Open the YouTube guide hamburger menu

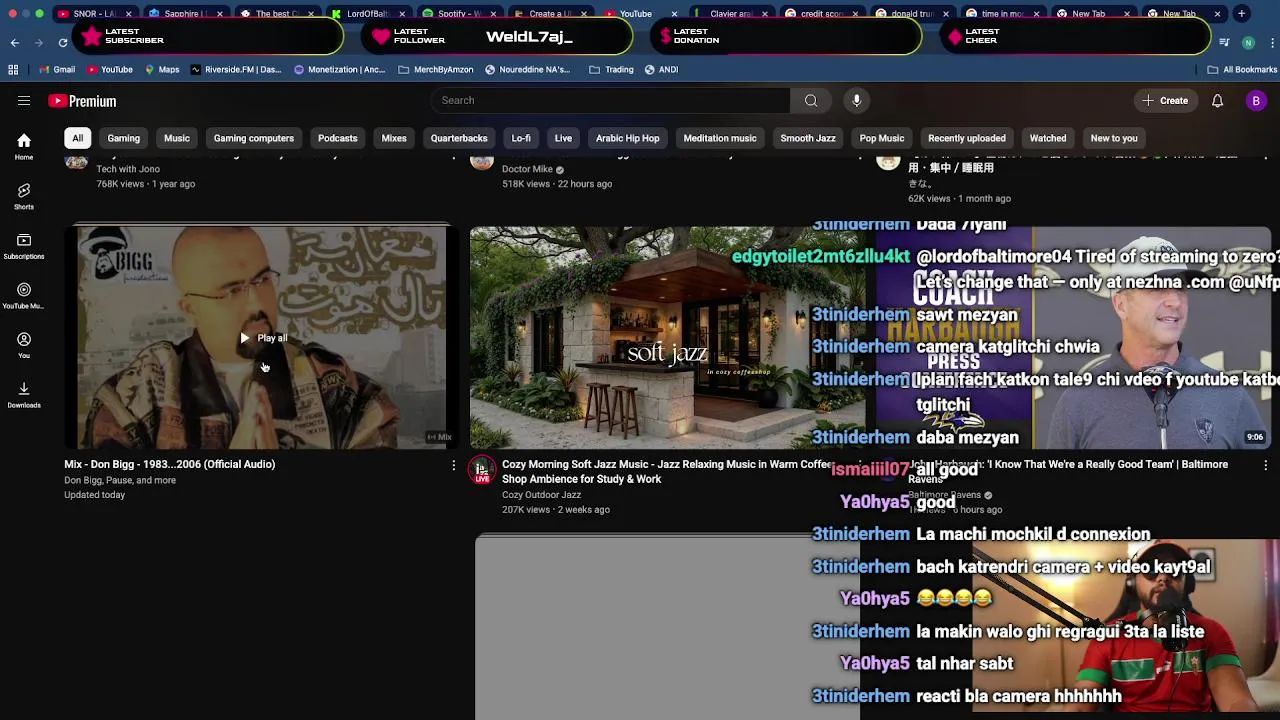(24, 101)
